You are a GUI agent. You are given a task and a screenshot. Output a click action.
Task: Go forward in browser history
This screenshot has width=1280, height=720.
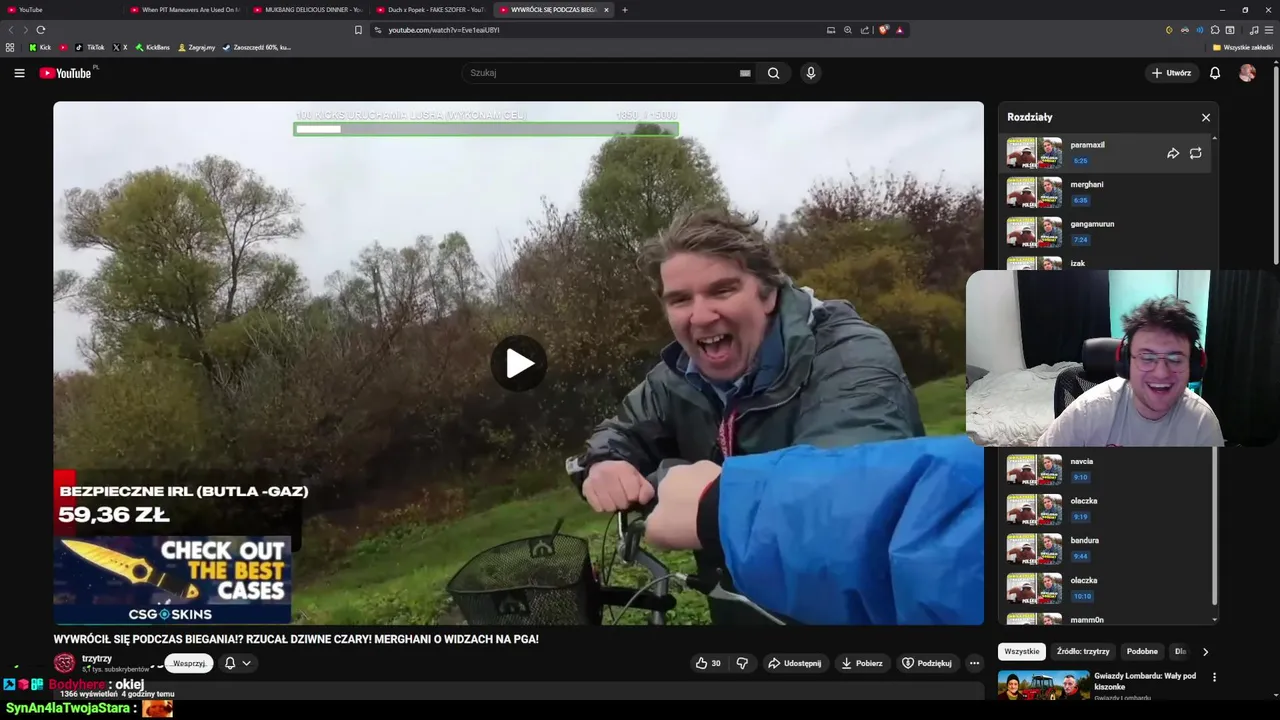point(26,30)
